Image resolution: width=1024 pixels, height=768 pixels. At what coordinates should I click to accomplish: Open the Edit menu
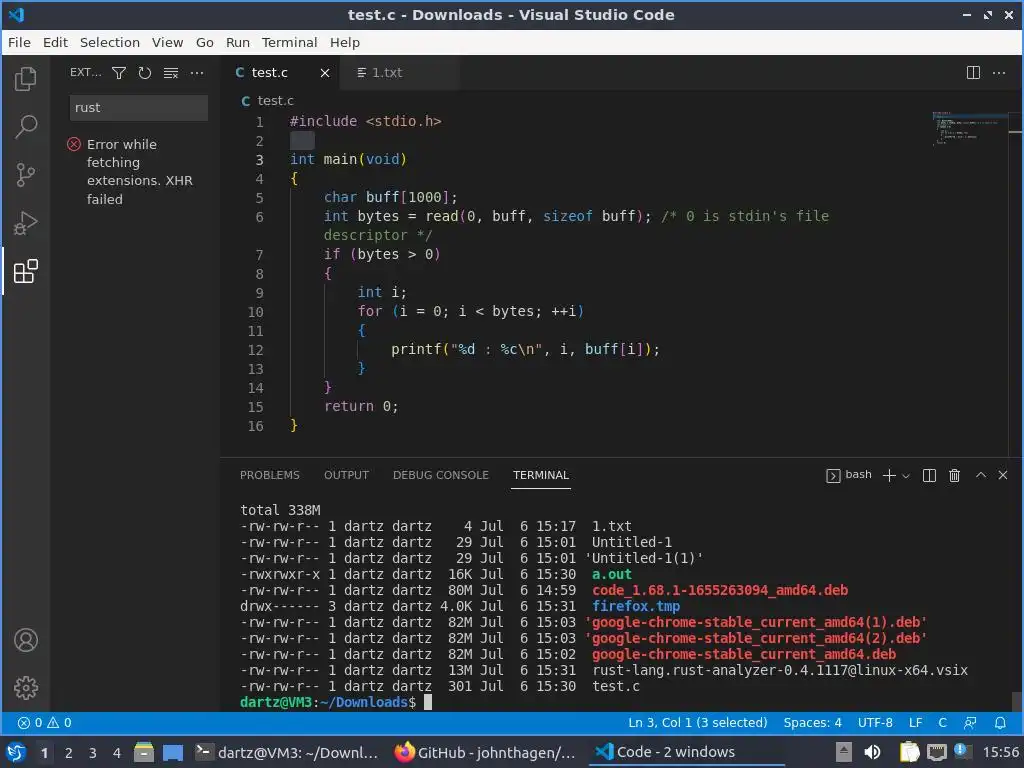coord(56,42)
